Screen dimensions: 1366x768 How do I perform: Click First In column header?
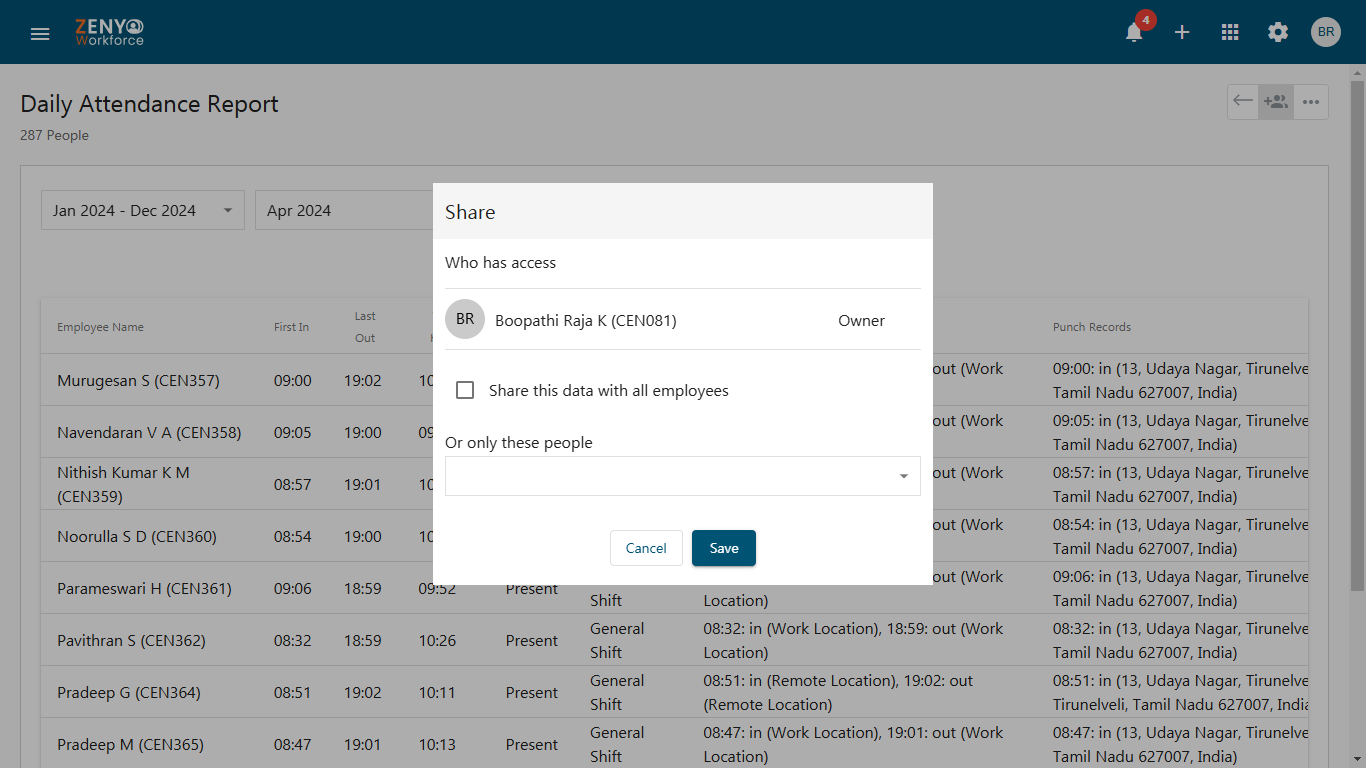[291, 327]
